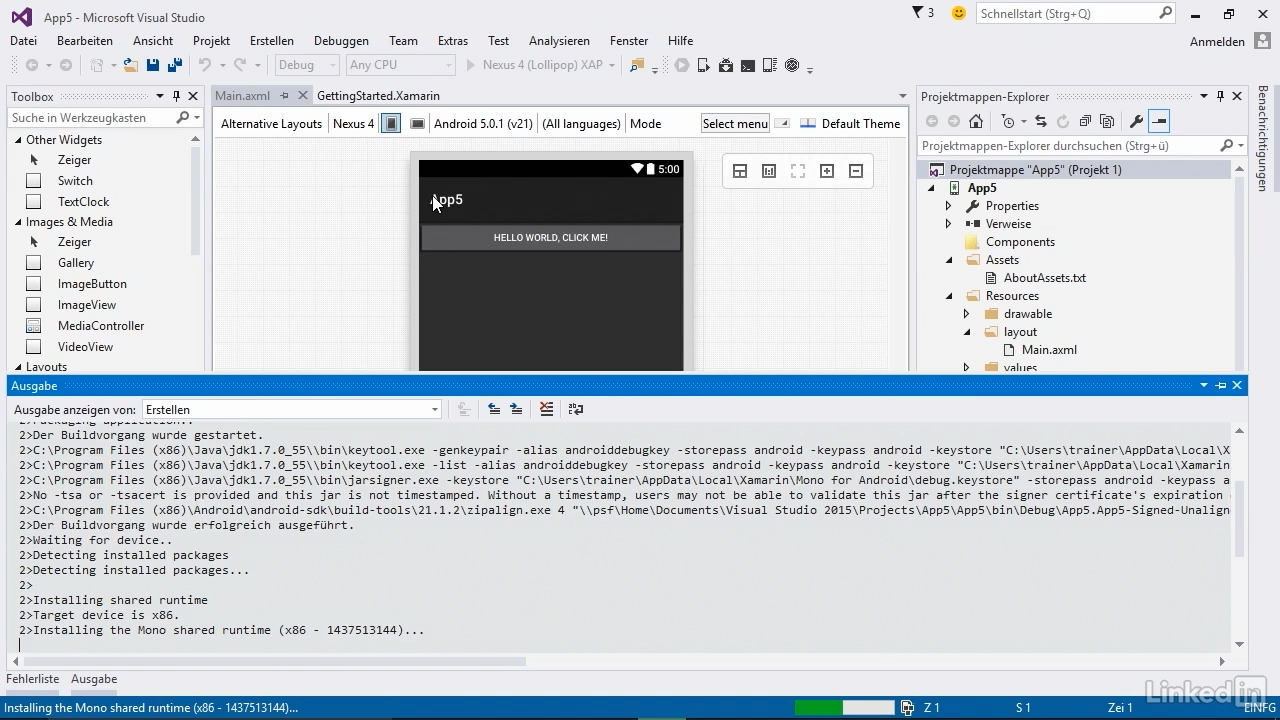The image size is (1280, 720).
Task: Open the Debuggen menu
Action: click(341, 41)
